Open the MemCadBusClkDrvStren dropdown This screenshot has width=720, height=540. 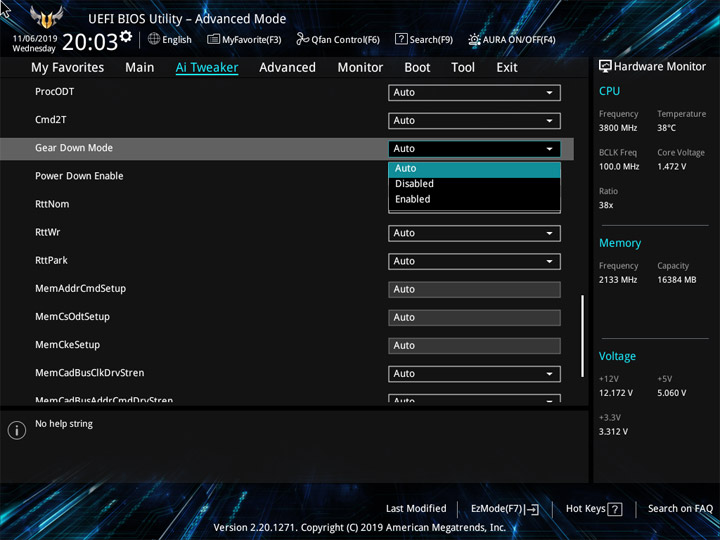point(474,374)
